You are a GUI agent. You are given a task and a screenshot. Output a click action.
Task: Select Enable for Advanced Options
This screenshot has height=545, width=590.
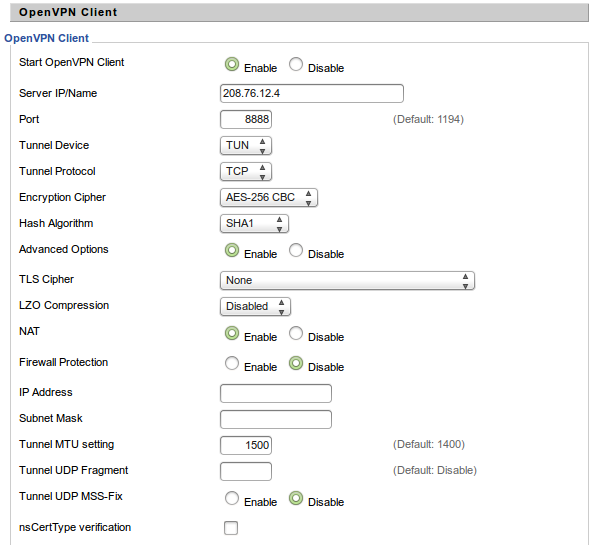pos(232,250)
